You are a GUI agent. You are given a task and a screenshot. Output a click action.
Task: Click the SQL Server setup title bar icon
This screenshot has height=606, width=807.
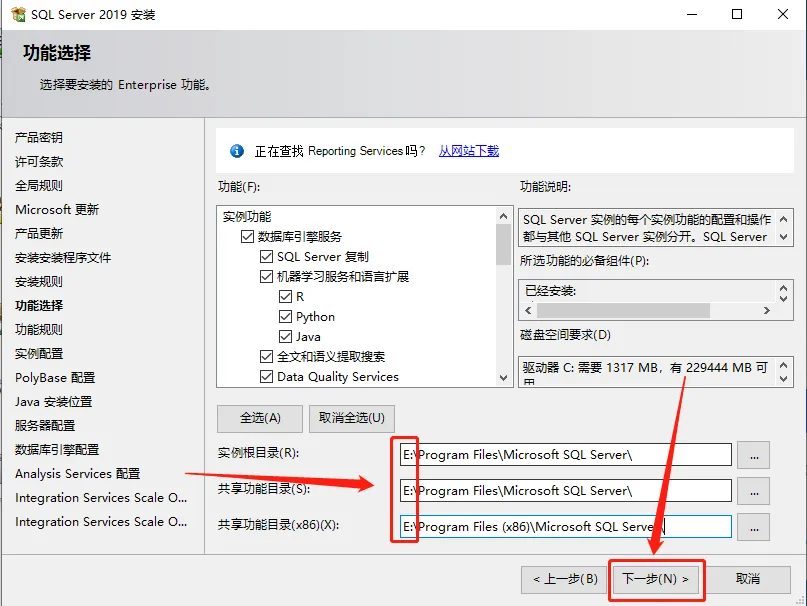pos(18,14)
